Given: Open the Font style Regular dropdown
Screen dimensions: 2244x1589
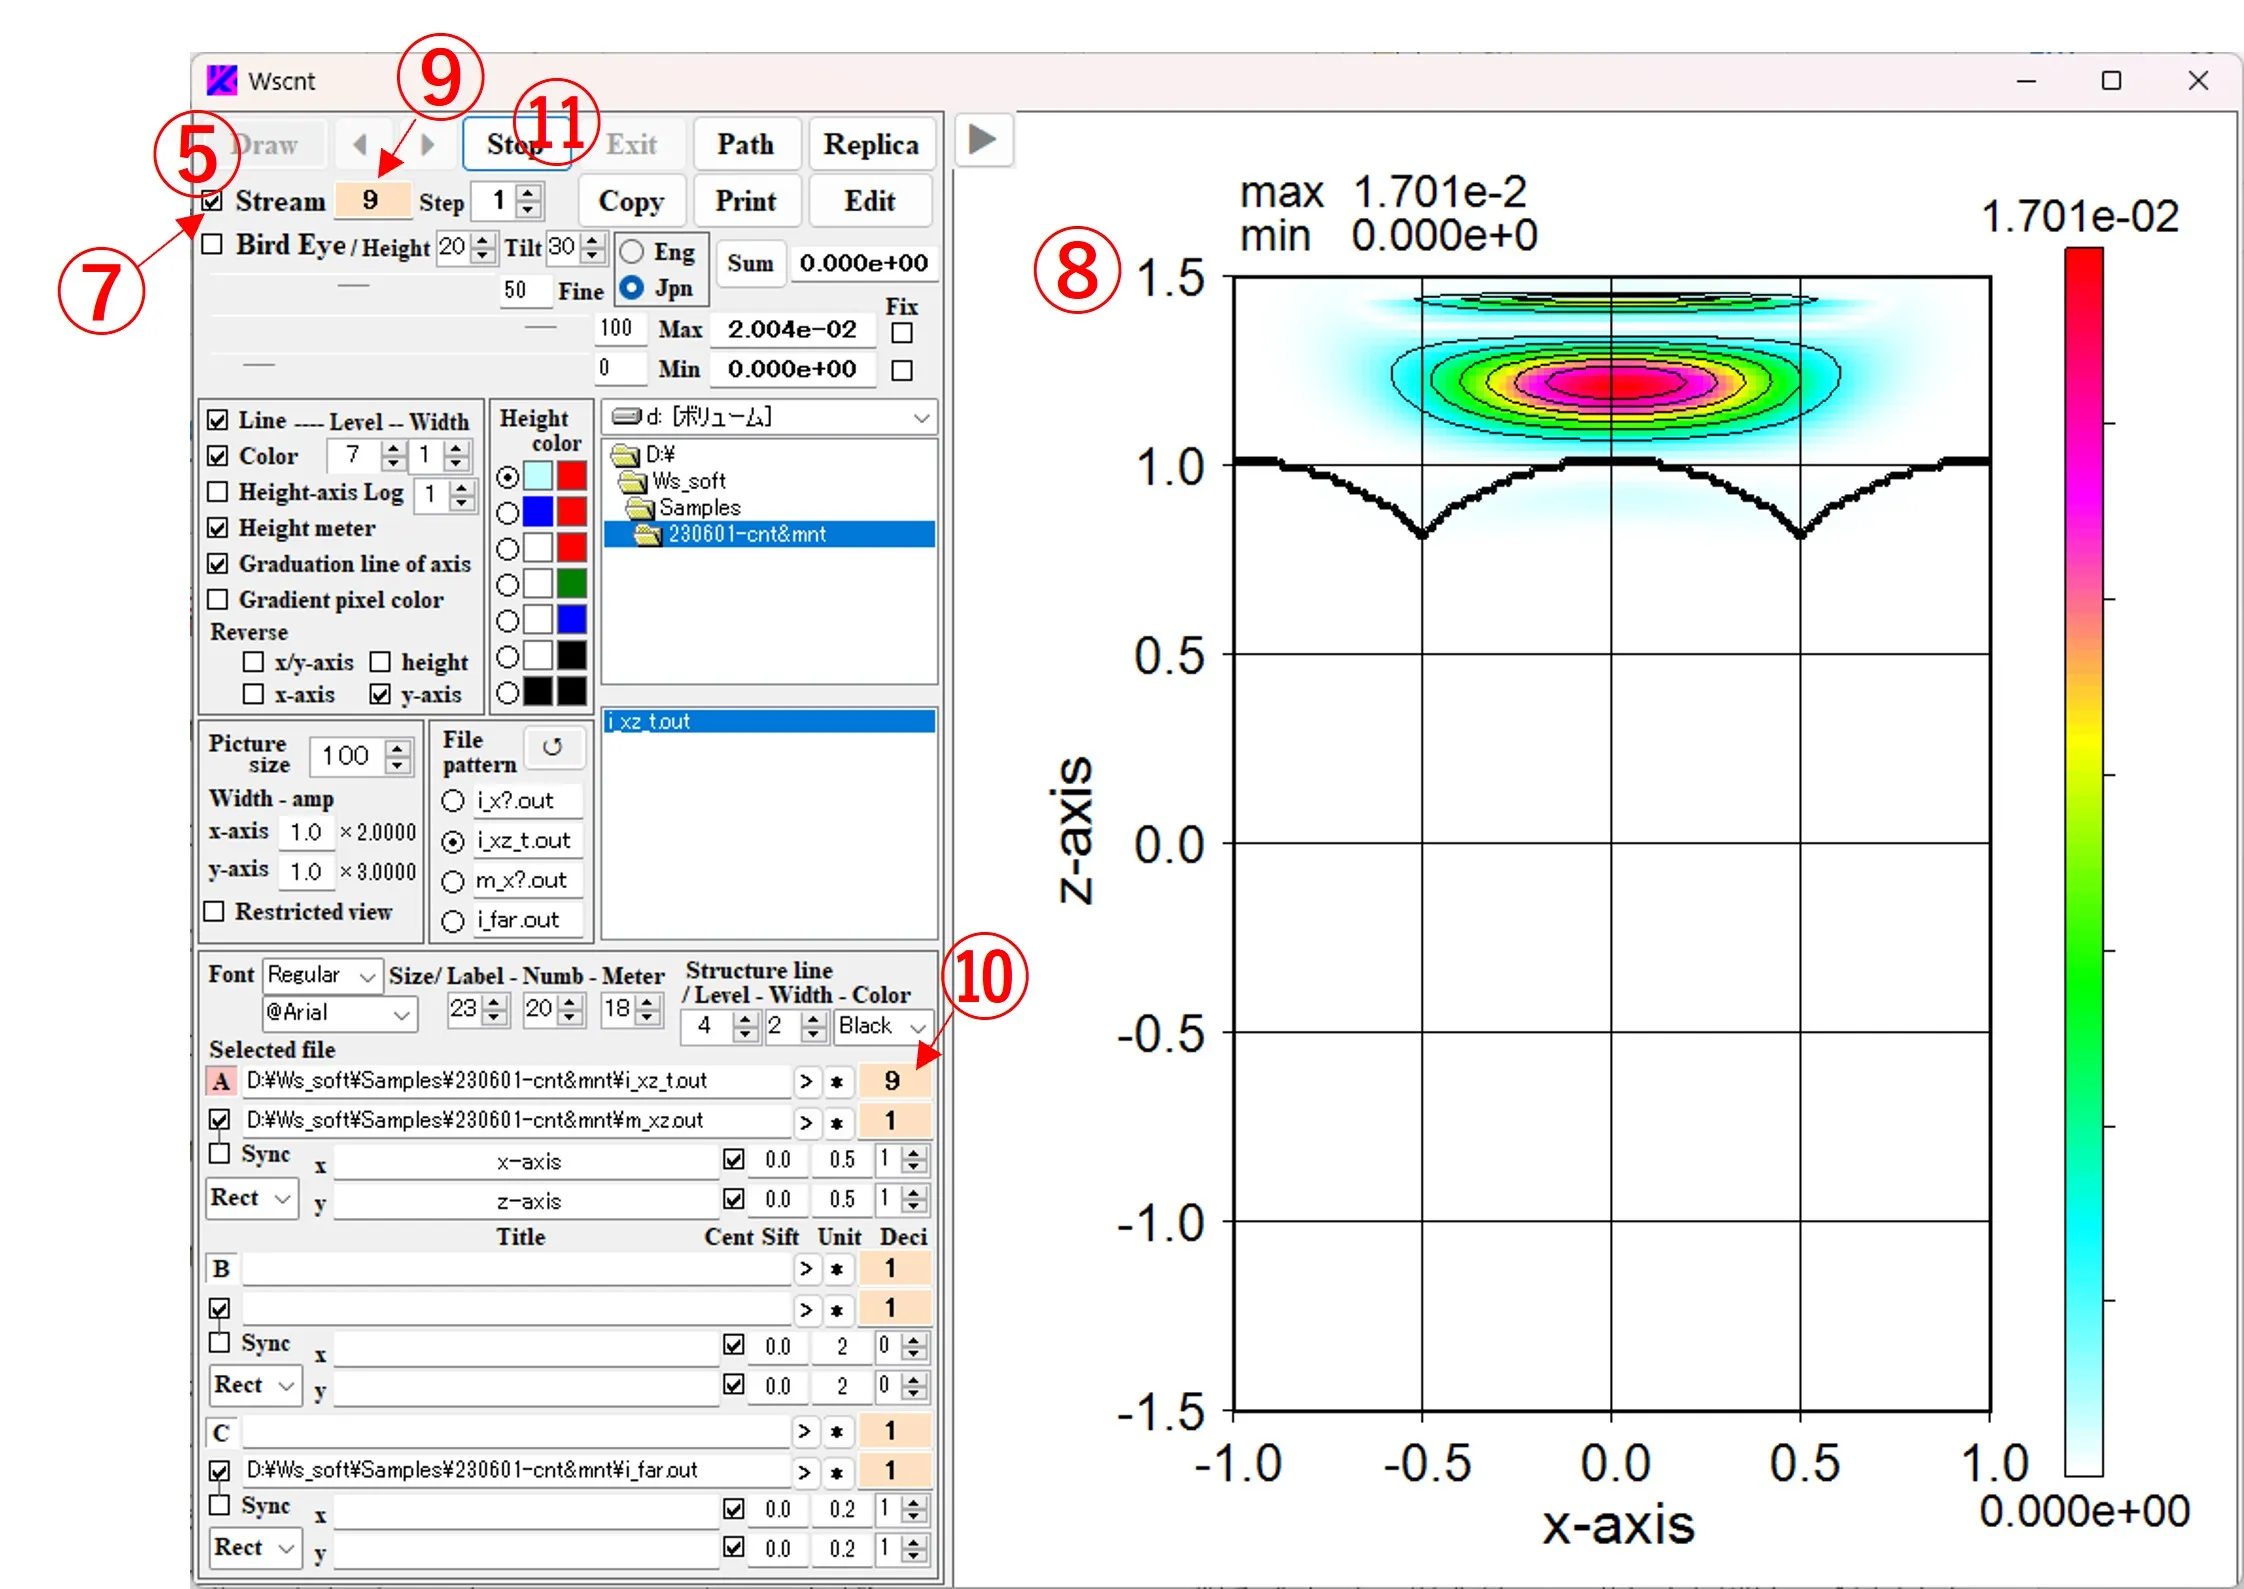Looking at the screenshot, I should pos(321,975).
